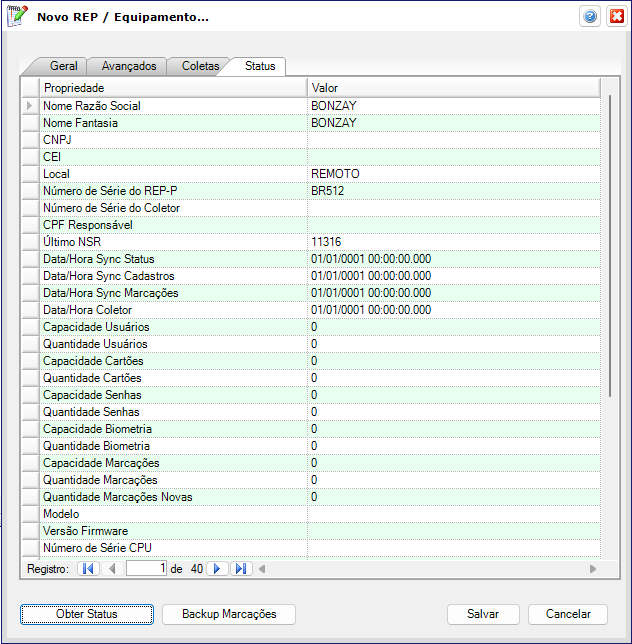The height and width of the screenshot is (644, 632).
Task: Switch to the Geral tab
Action: [x=64, y=66]
